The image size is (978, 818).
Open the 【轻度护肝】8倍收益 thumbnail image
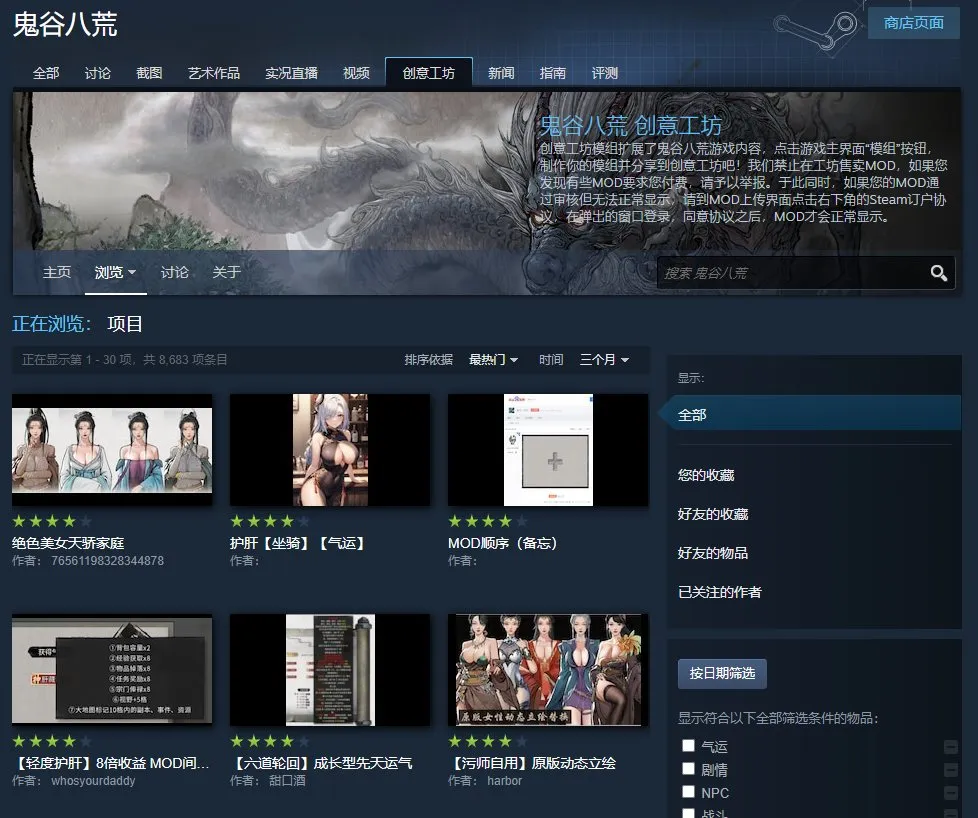pyautogui.click(x=112, y=669)
